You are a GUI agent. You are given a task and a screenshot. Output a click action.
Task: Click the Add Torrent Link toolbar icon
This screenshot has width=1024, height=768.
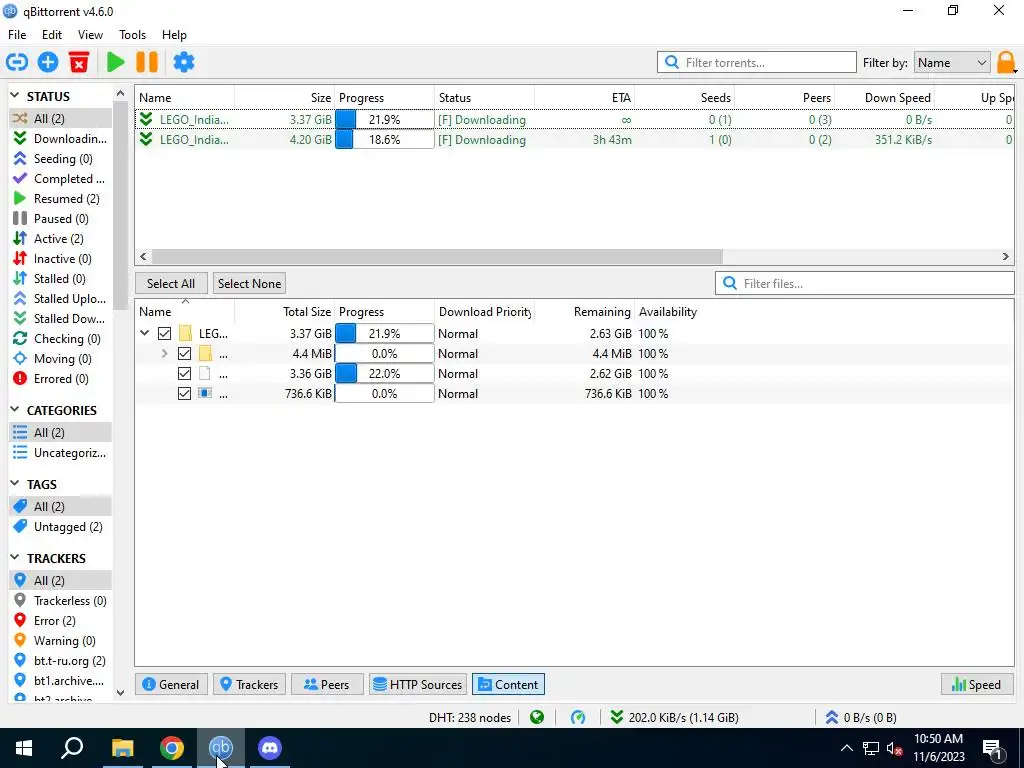click(17, 63)
